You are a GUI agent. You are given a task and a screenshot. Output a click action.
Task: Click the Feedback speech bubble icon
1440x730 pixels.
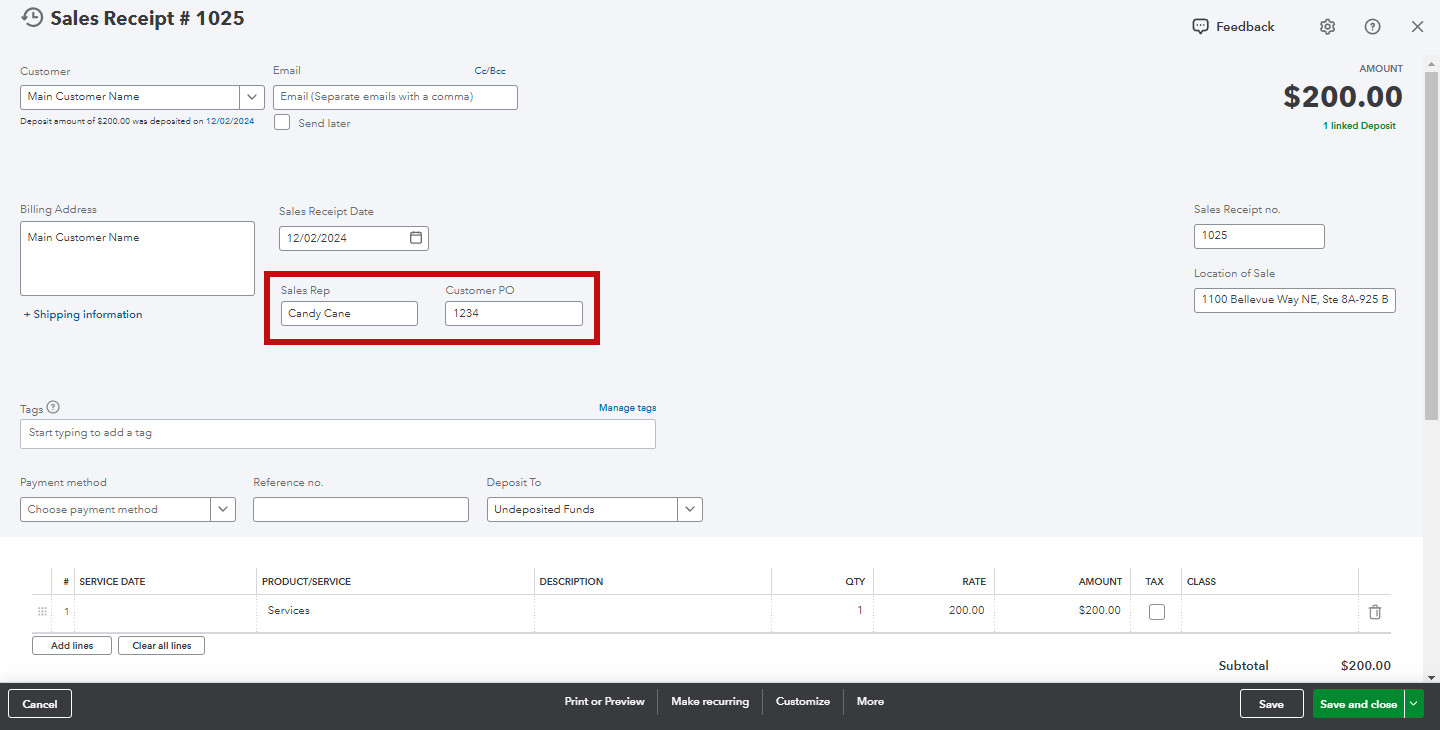pyautogui.click(x=1200, y=27)
